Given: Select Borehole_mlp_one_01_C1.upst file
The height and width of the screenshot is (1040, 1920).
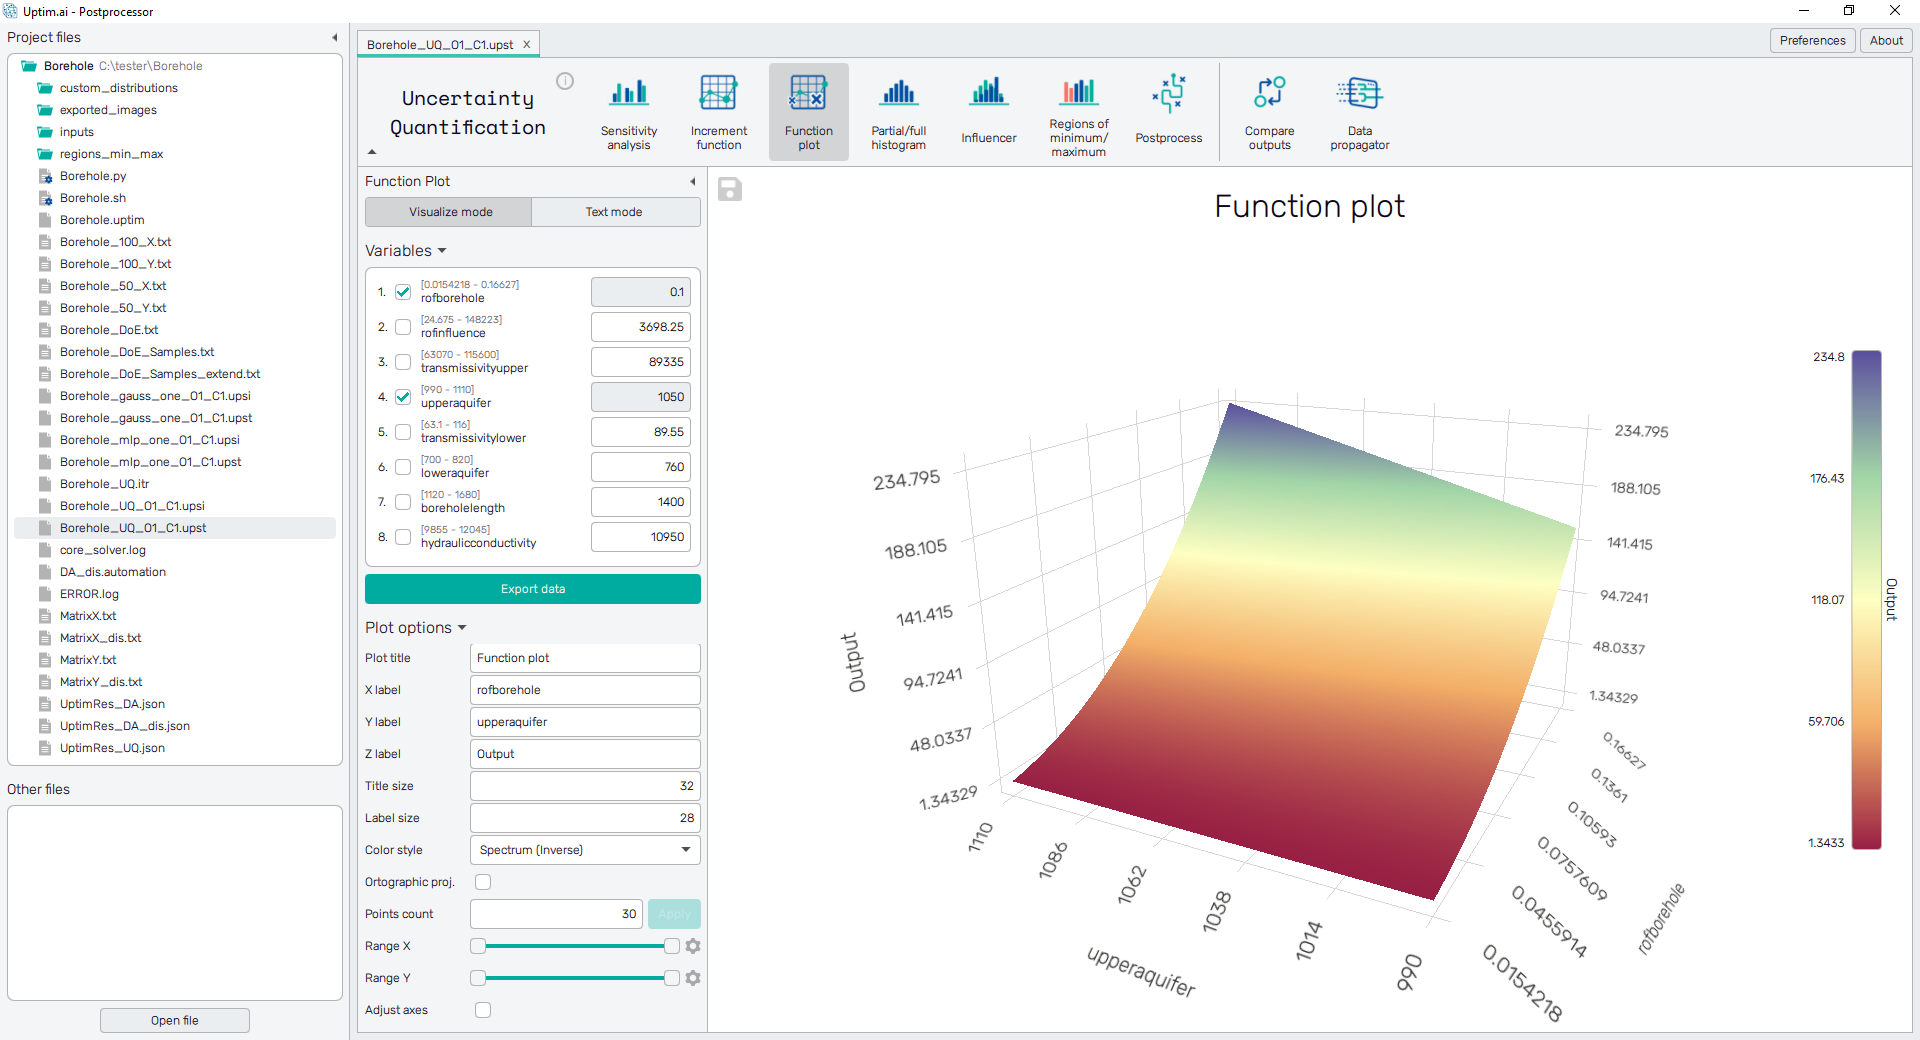Looking at the screenshot, I should pyautogui.click(x=150, y=462).
